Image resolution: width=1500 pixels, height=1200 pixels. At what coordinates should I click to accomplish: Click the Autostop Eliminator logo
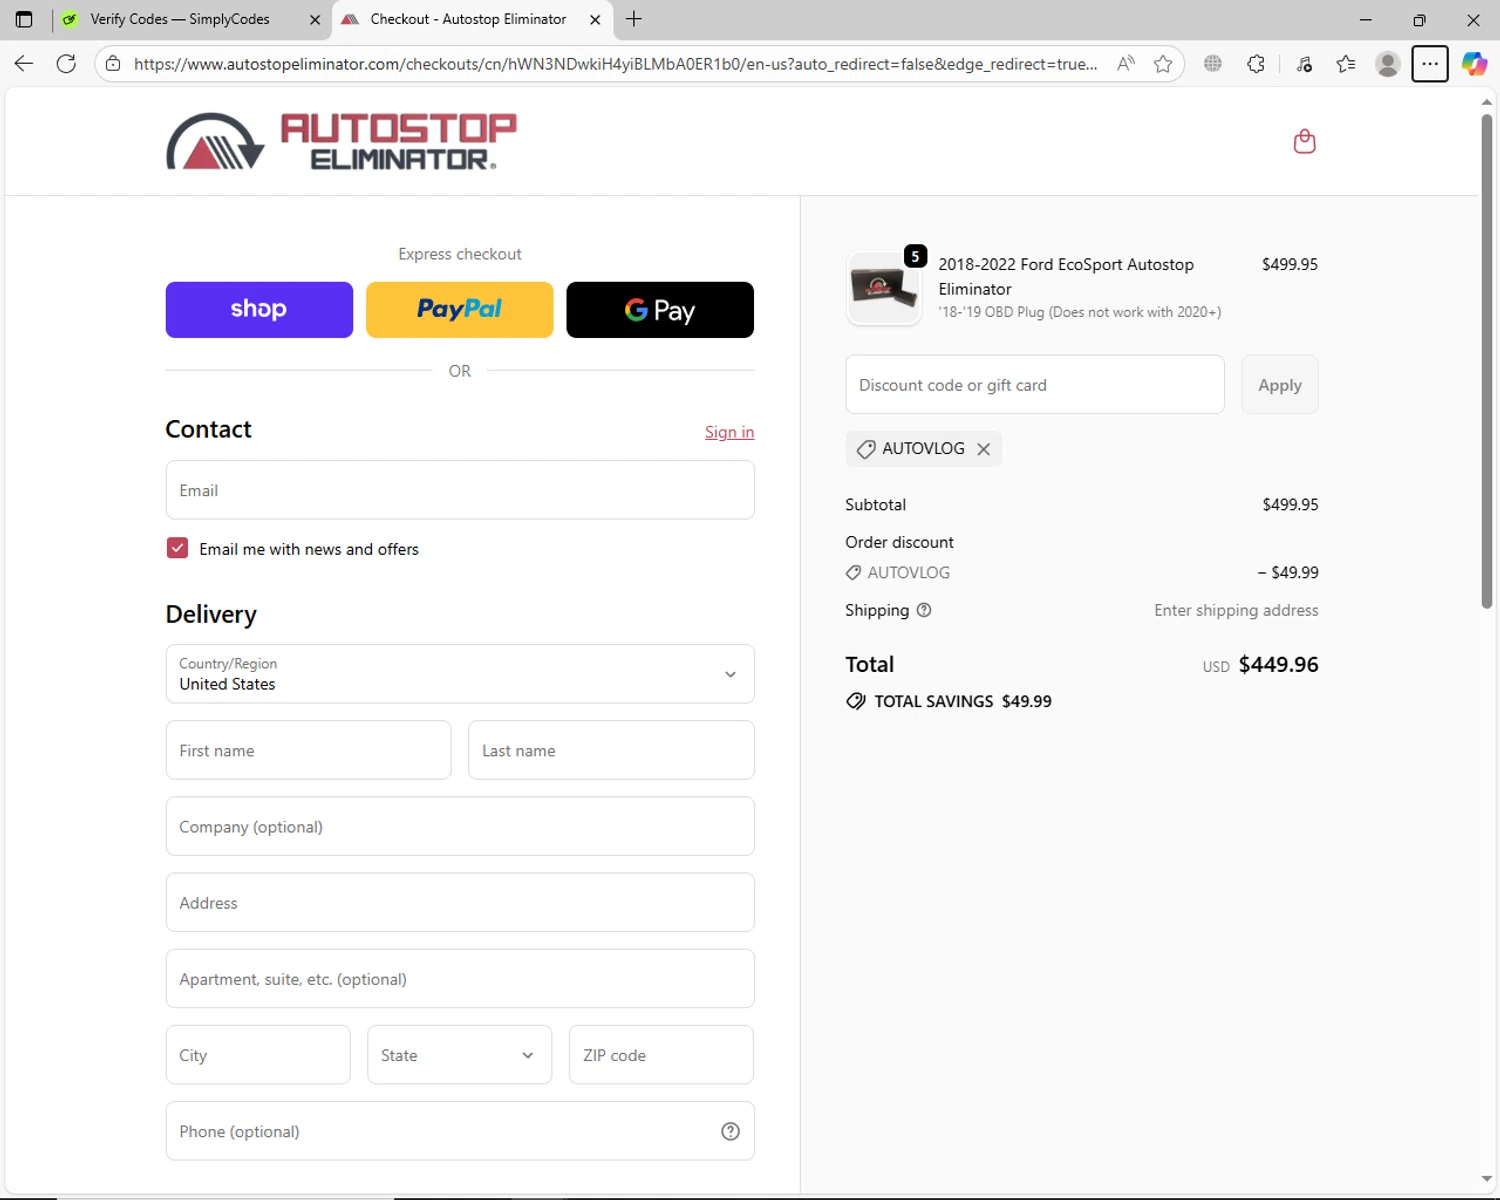tap(341, 141)
